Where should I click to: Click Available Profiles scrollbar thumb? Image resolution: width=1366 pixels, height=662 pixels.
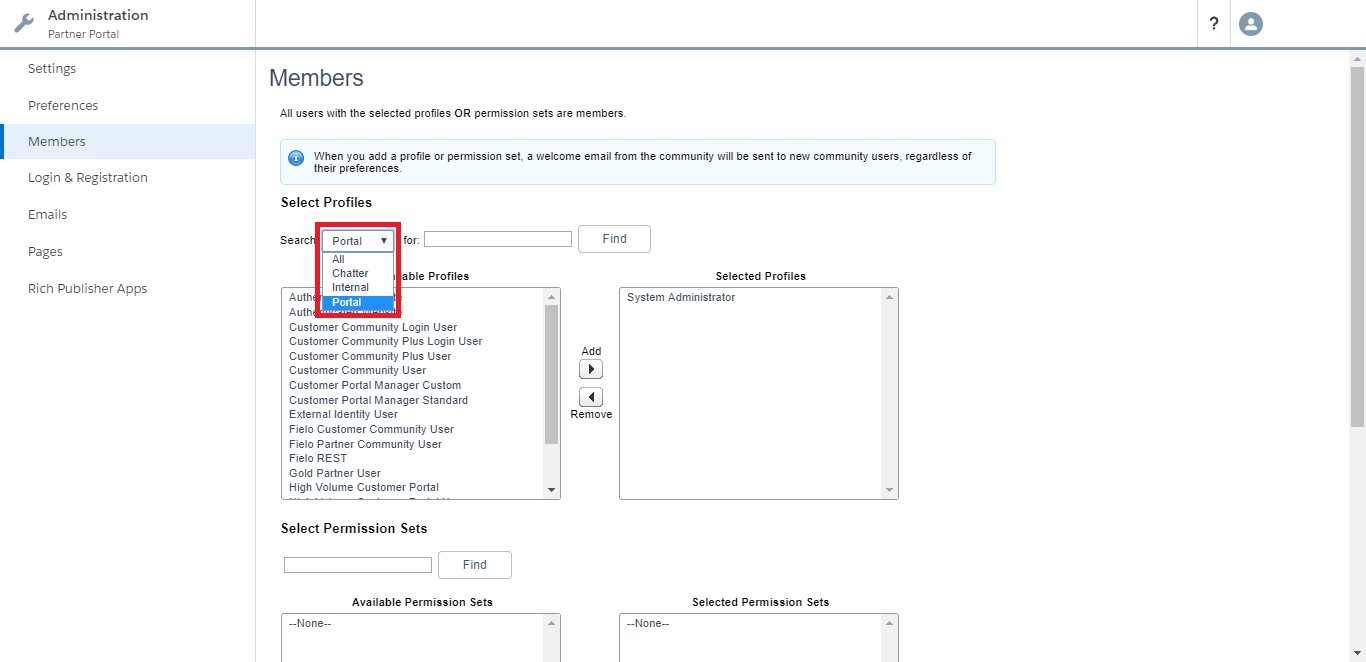click(x=551, y=374)
